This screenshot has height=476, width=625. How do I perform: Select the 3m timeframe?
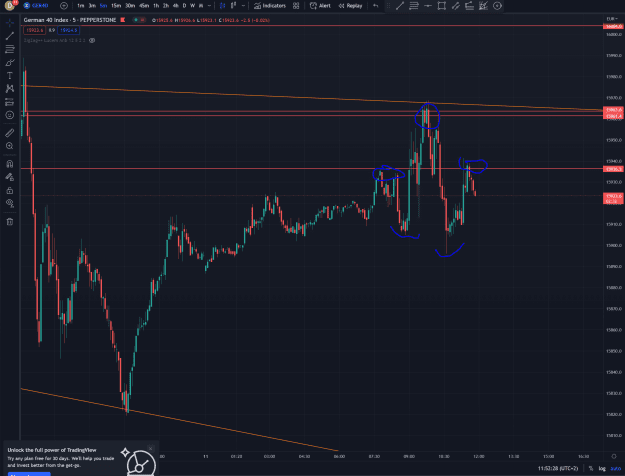pyautogui.click(x=92, y=6)
